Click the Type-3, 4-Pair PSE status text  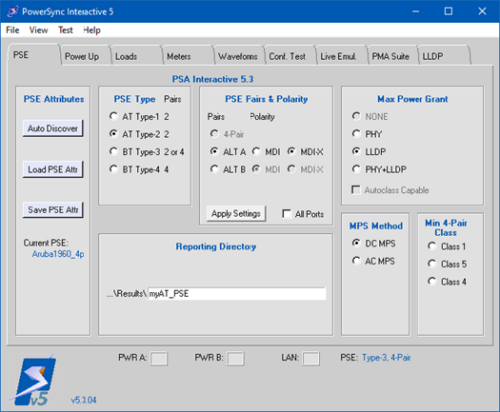point(387,358)
